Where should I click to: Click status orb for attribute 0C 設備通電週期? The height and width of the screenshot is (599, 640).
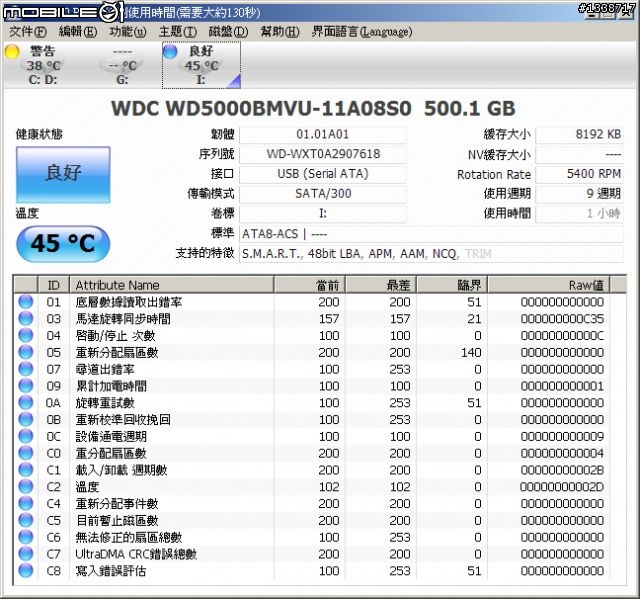pyautogui.click(x=25, y=437)
